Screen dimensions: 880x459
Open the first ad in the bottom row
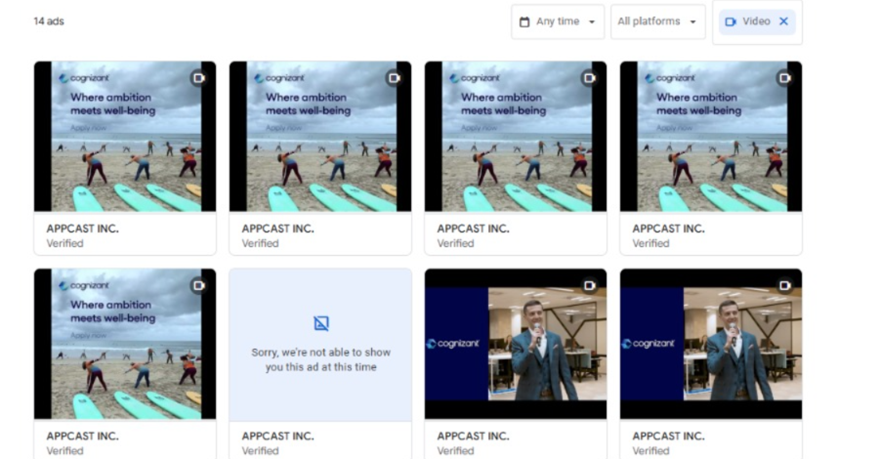pos(124,343)
